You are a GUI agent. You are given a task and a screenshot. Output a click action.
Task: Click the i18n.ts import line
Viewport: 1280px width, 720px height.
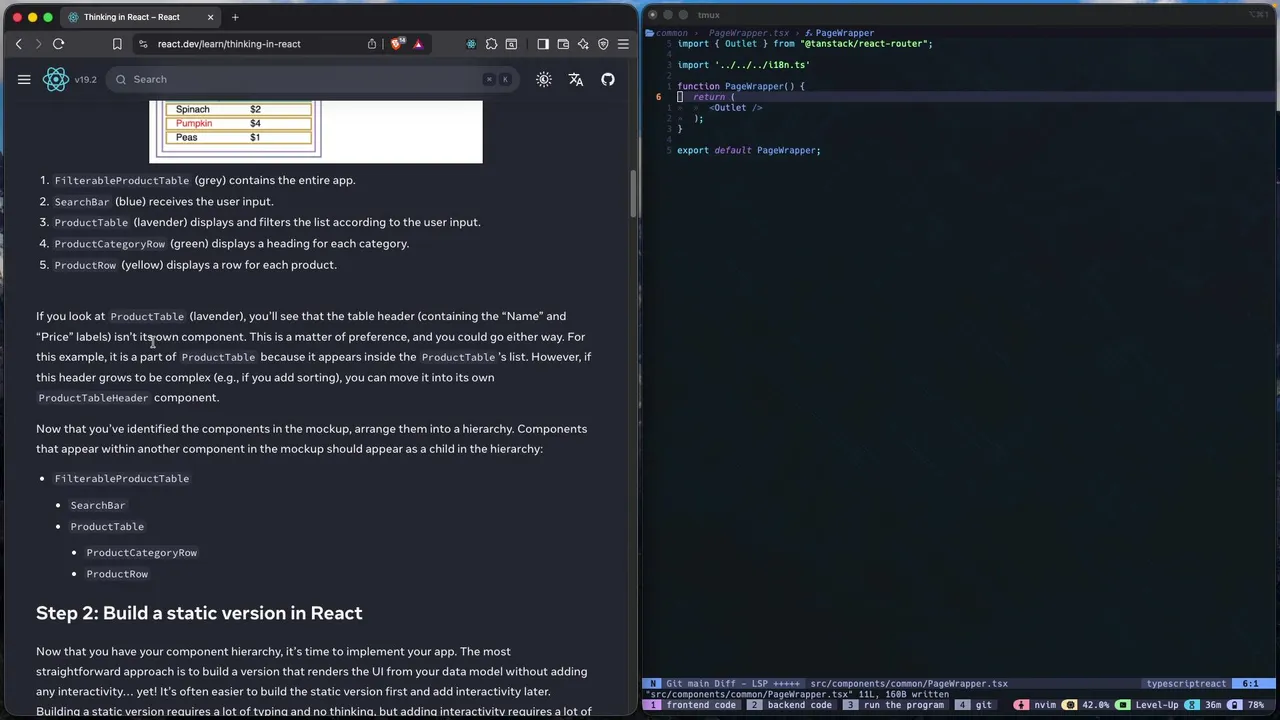click(x=743, y=65)
